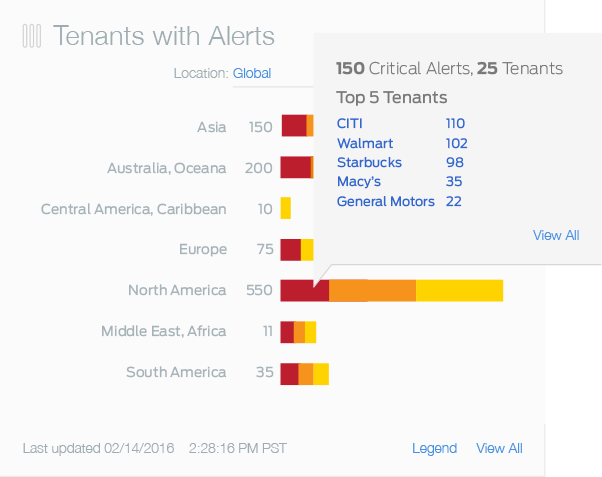This screenshot has height=477, width=602.
Task: Click Middle East, Africa orange bar segment
Action: pyautogui.click(x=299, y=332)
